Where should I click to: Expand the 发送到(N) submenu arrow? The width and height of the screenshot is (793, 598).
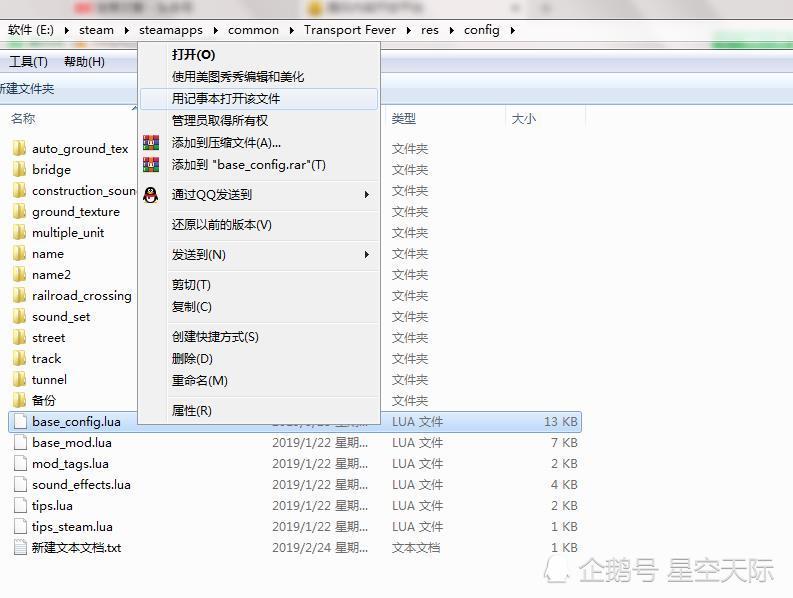click(367, 254)
